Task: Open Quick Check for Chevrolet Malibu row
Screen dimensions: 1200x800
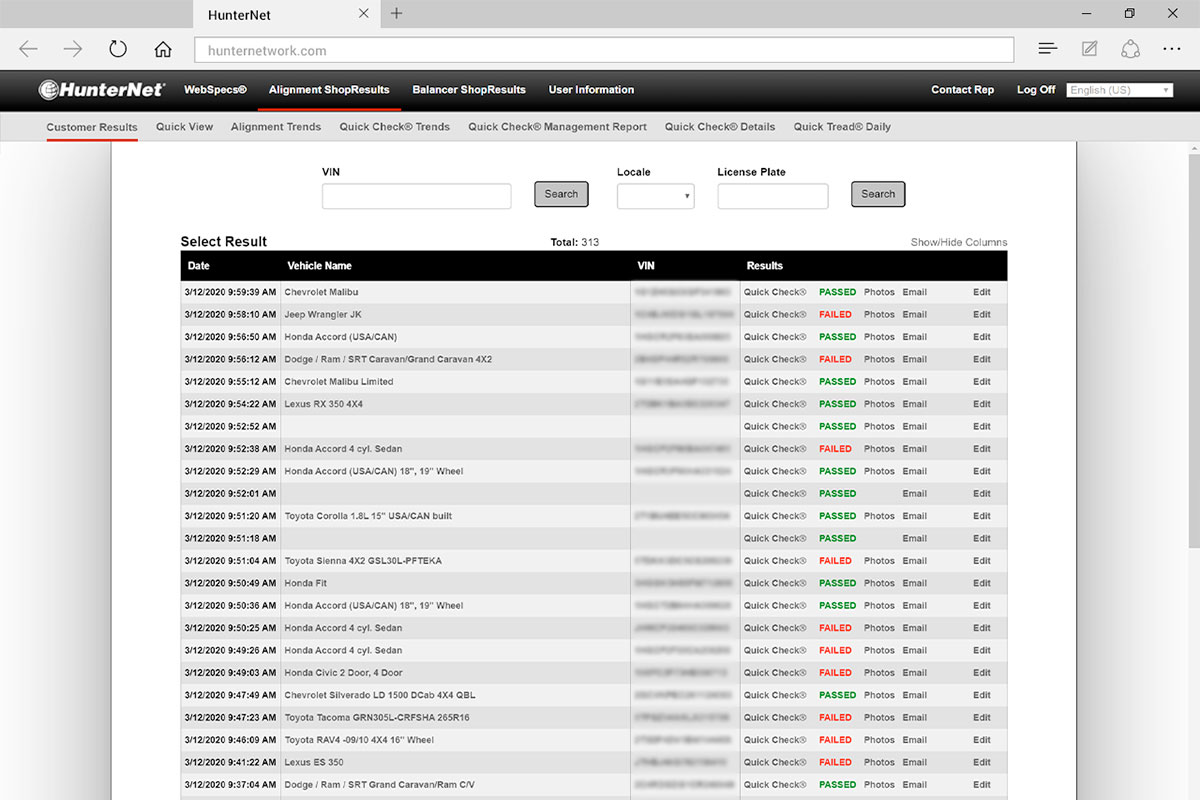Action: point(775,292)
